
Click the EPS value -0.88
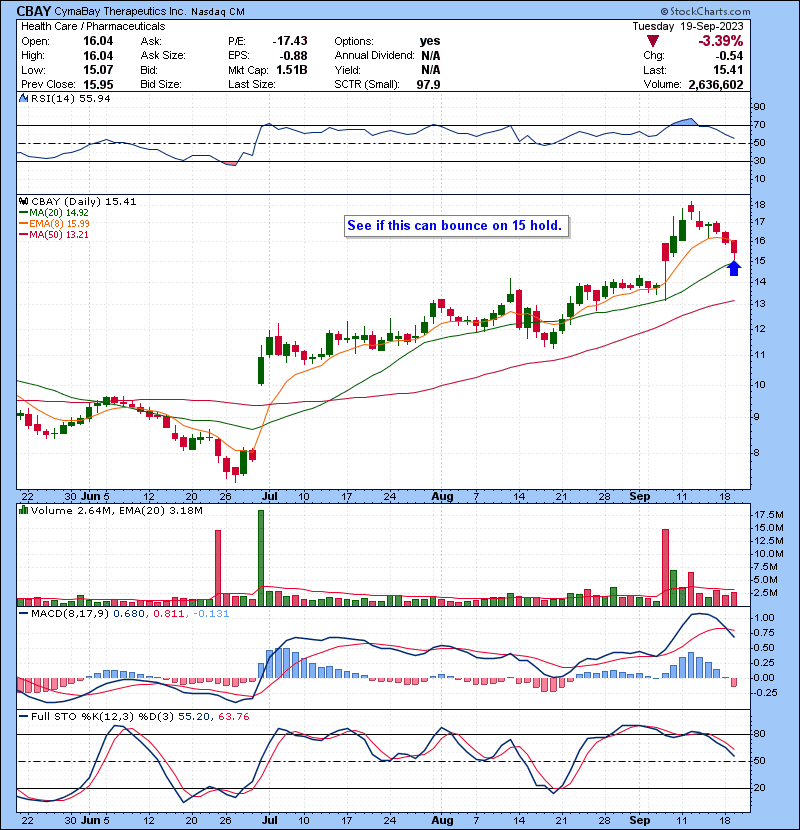point(295,56)
